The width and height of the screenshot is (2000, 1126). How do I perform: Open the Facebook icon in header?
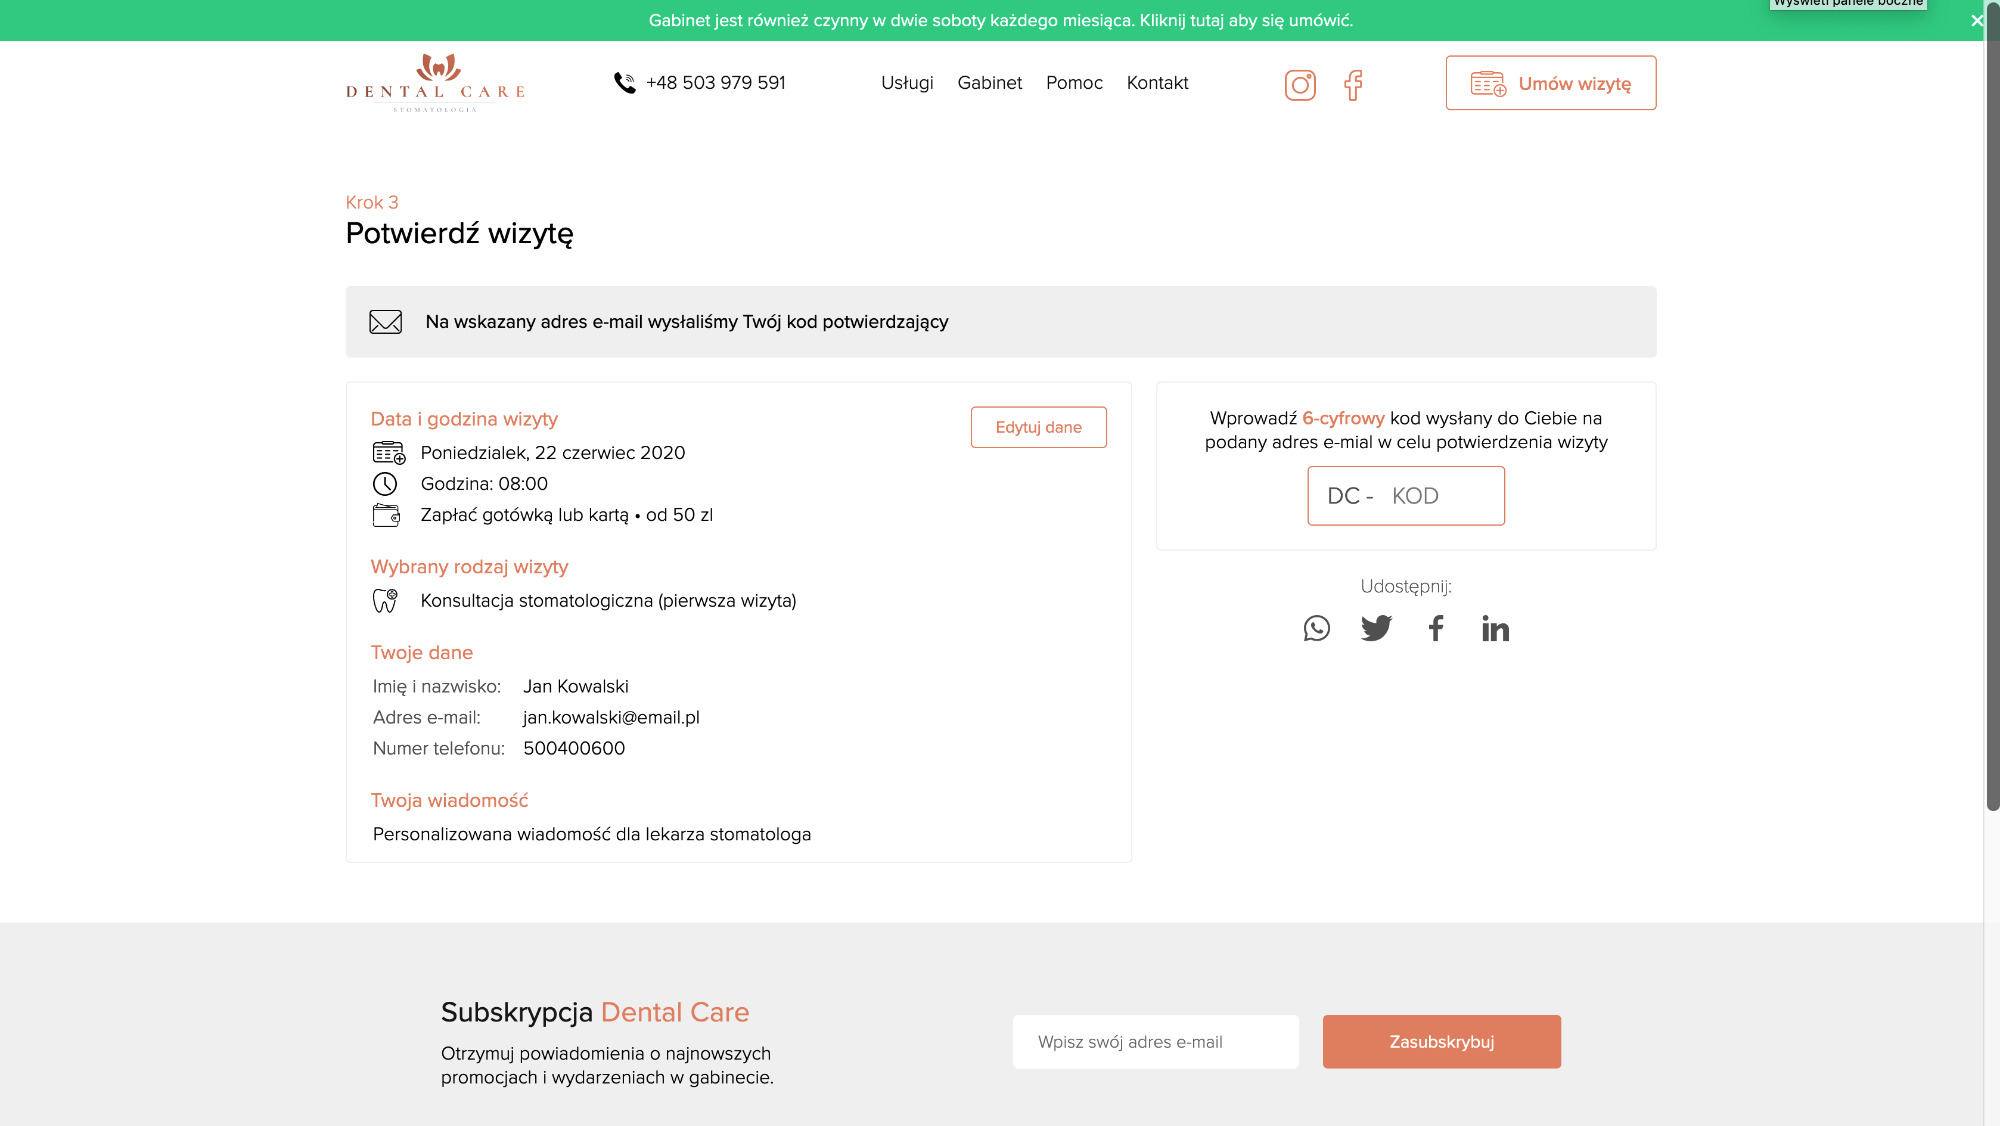pos(1354,86)
